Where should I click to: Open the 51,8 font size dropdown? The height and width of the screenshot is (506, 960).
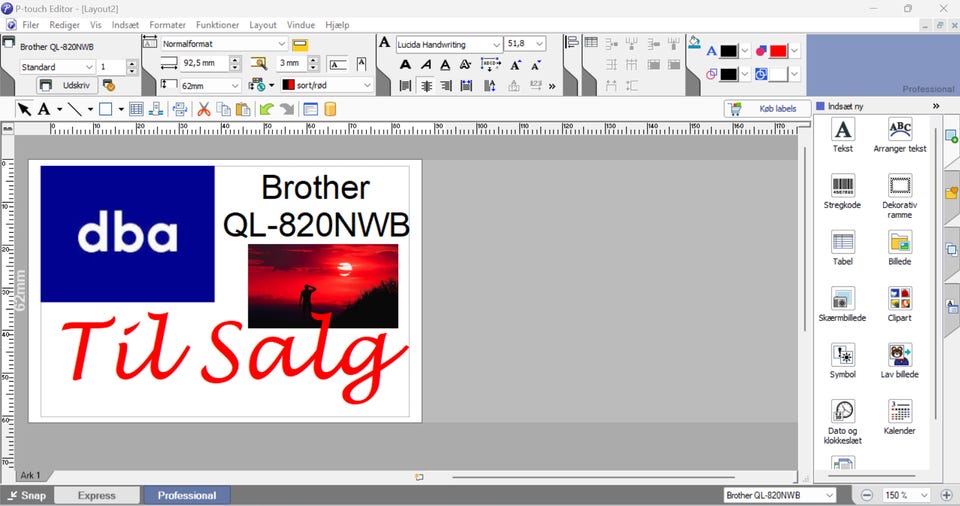click(x=539, y=44)
